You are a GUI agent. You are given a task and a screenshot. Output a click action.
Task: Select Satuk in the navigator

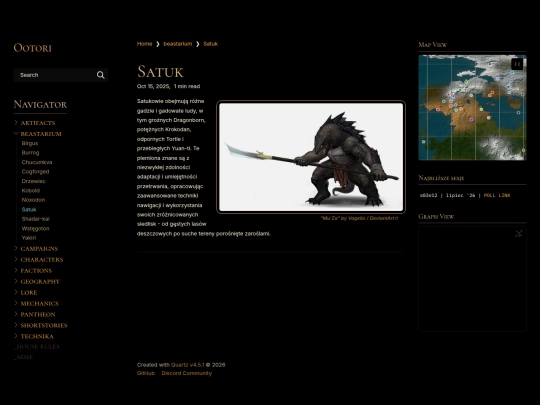pos(29,209)
